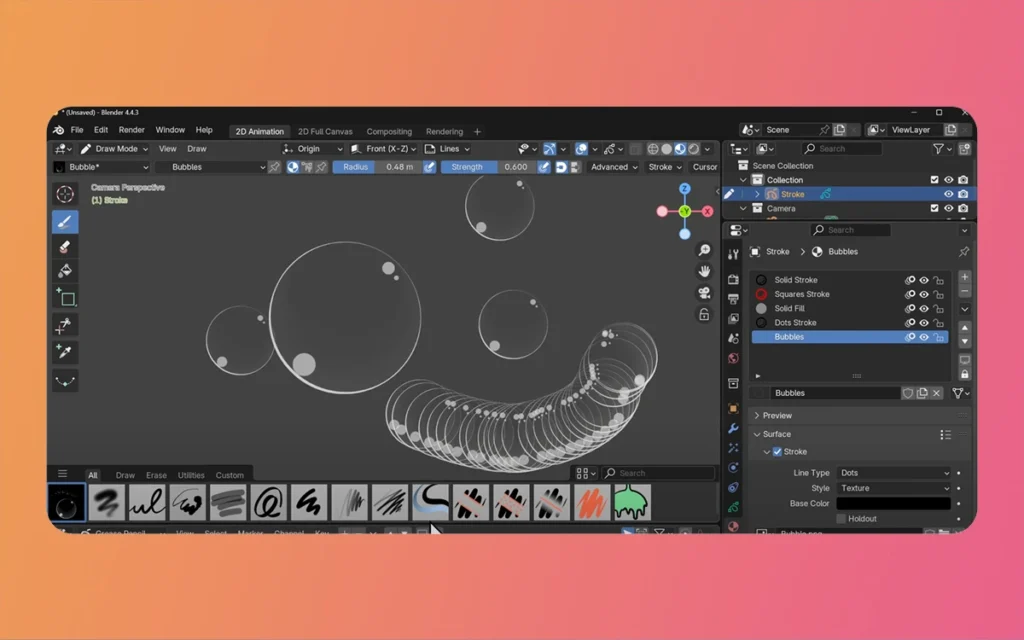Image resolution: width=1024 pixels, height=640 pixels.
Task: Open the Advanced brush settings dropdown
Action: [613, 167]
